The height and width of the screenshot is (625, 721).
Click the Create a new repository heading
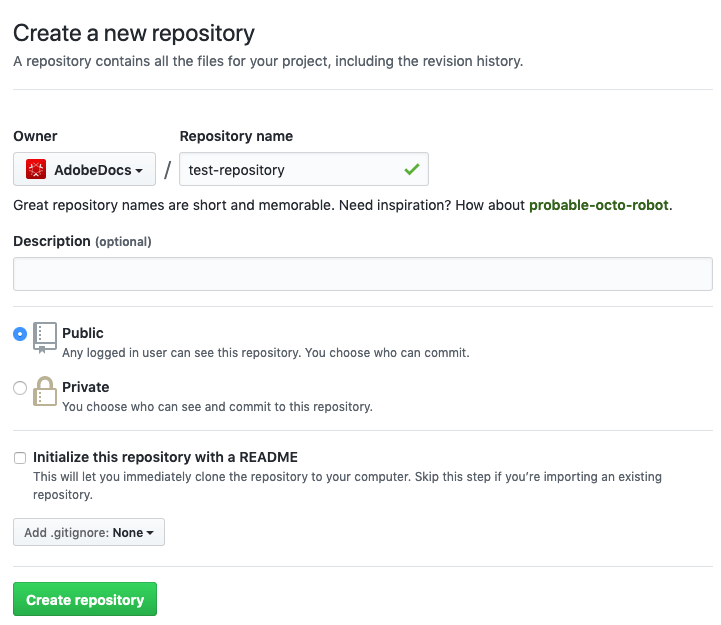click(x=134, y=33)
